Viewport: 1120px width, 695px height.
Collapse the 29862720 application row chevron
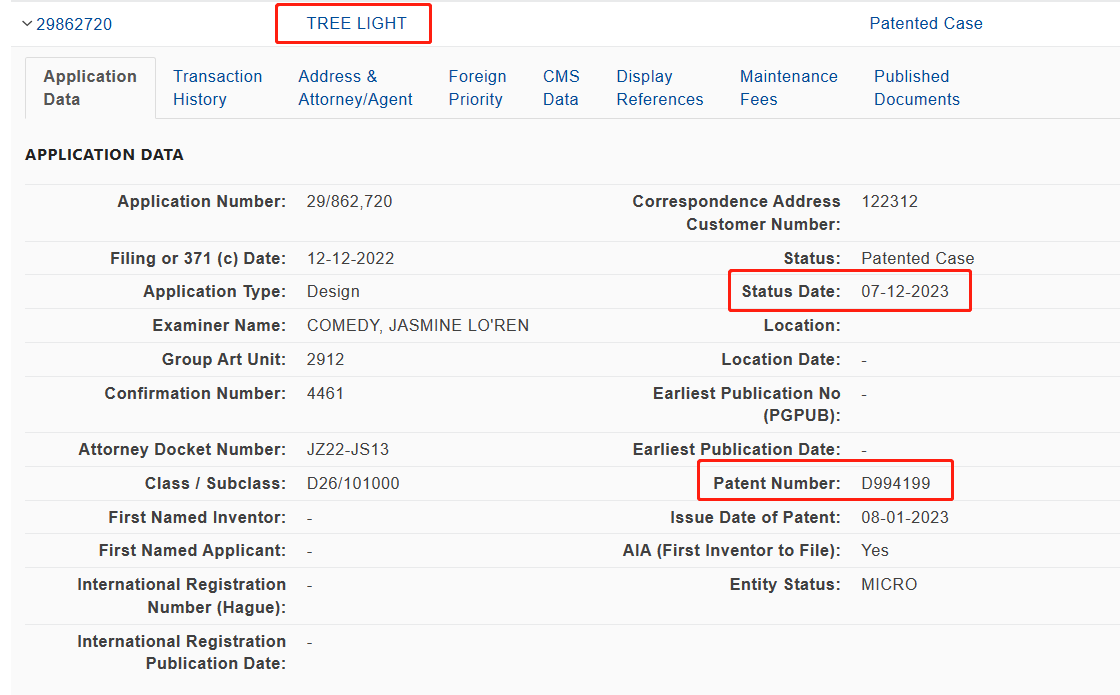(x=27, y=24)
